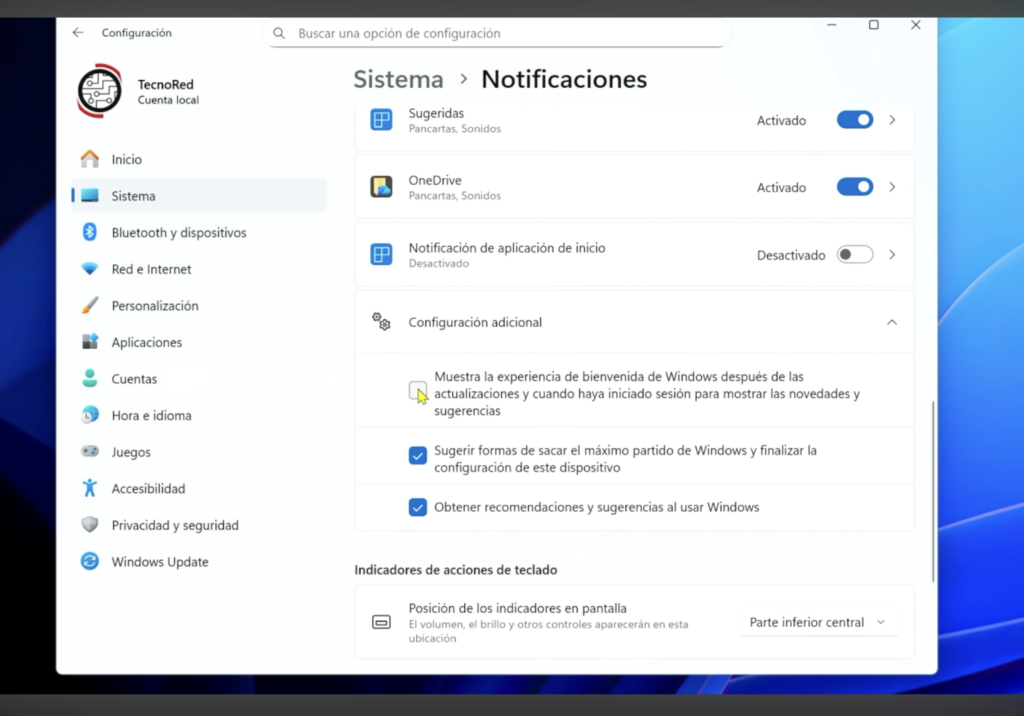Click the Personalización brush icon
This screenshot has height=716, width=1024.
[x=89, y=305]
